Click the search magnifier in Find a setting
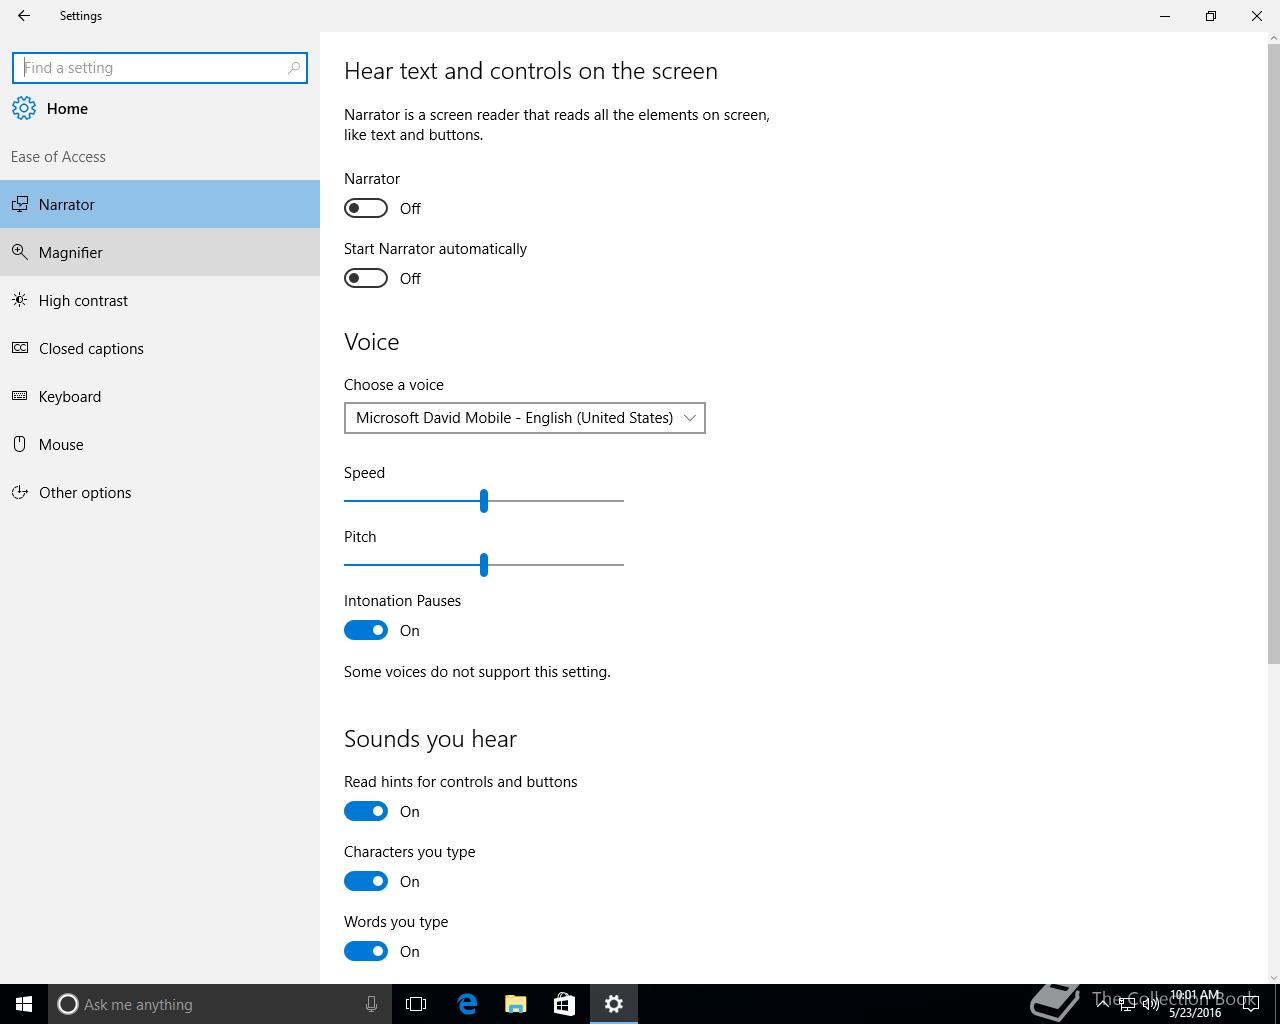1280x1024 pixels. 294,68
